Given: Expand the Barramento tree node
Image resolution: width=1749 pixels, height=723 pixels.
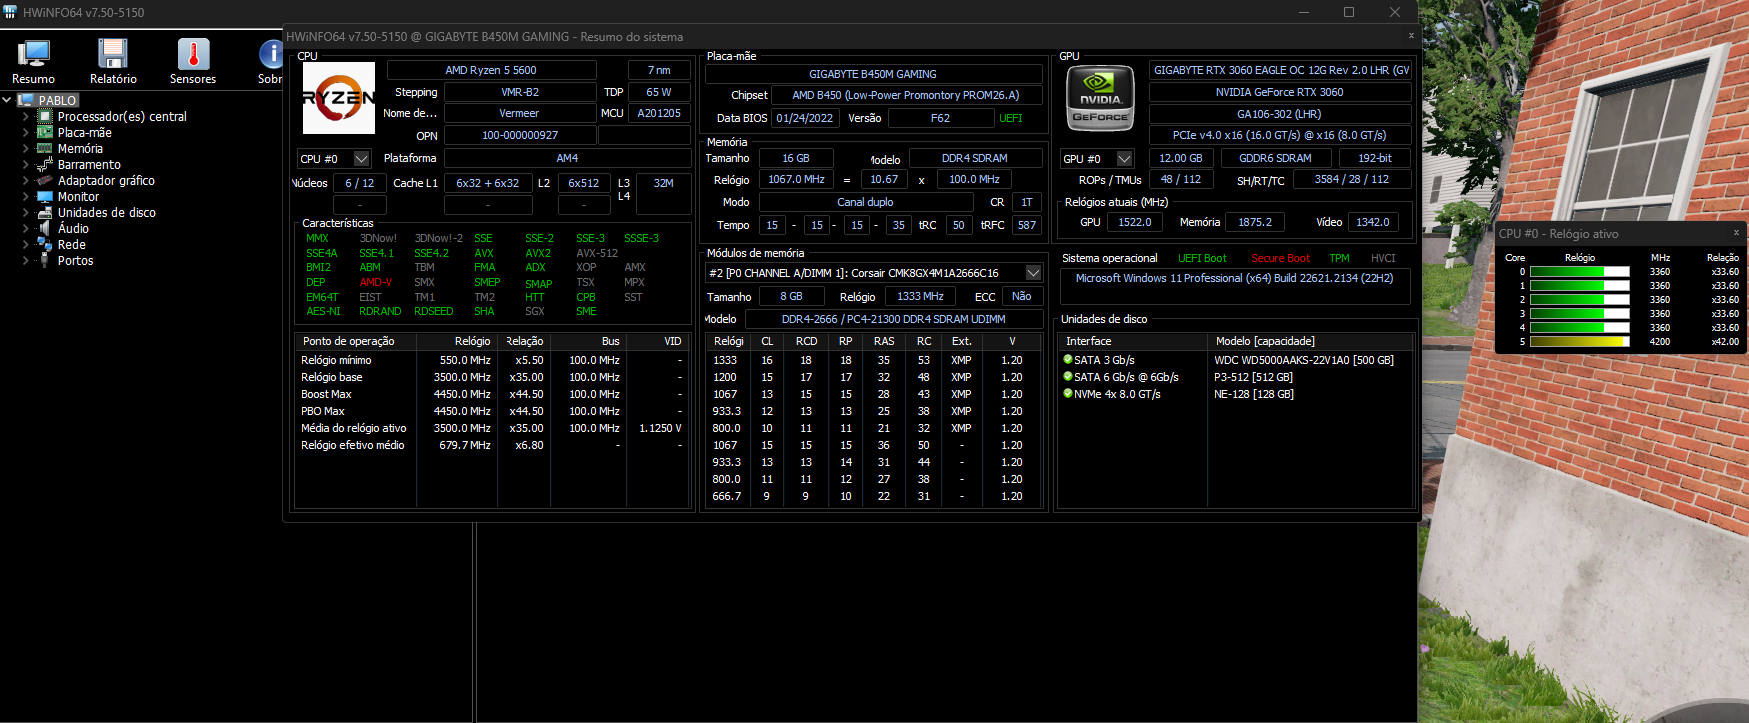Looking at the screenshot, I should [26, 164].
